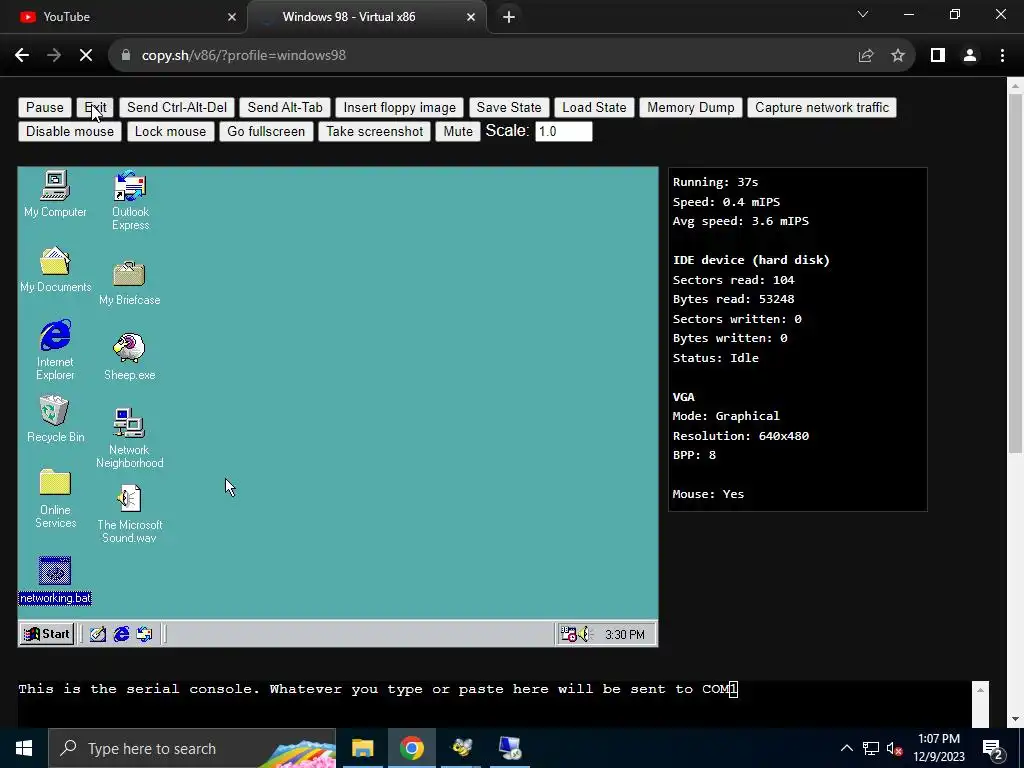
Task: Click the address bar URL
Action: [244, 56]
